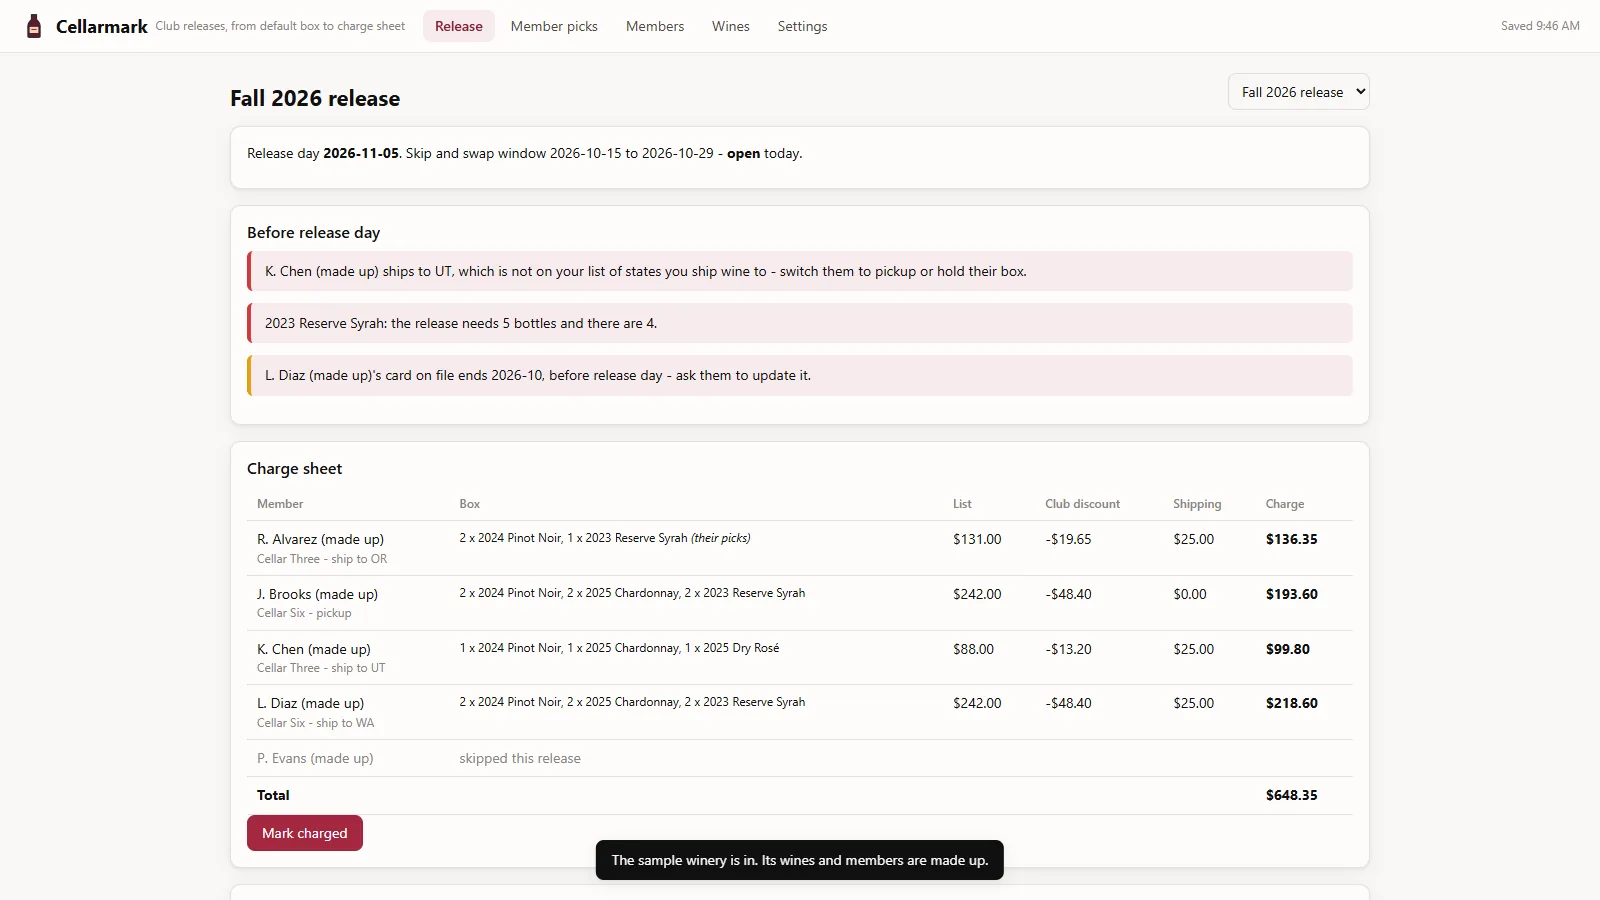Click 'Cellar Six - pickup' under J. Brooks
This screenshot has width=1600, height=900.
coord(304,613)
